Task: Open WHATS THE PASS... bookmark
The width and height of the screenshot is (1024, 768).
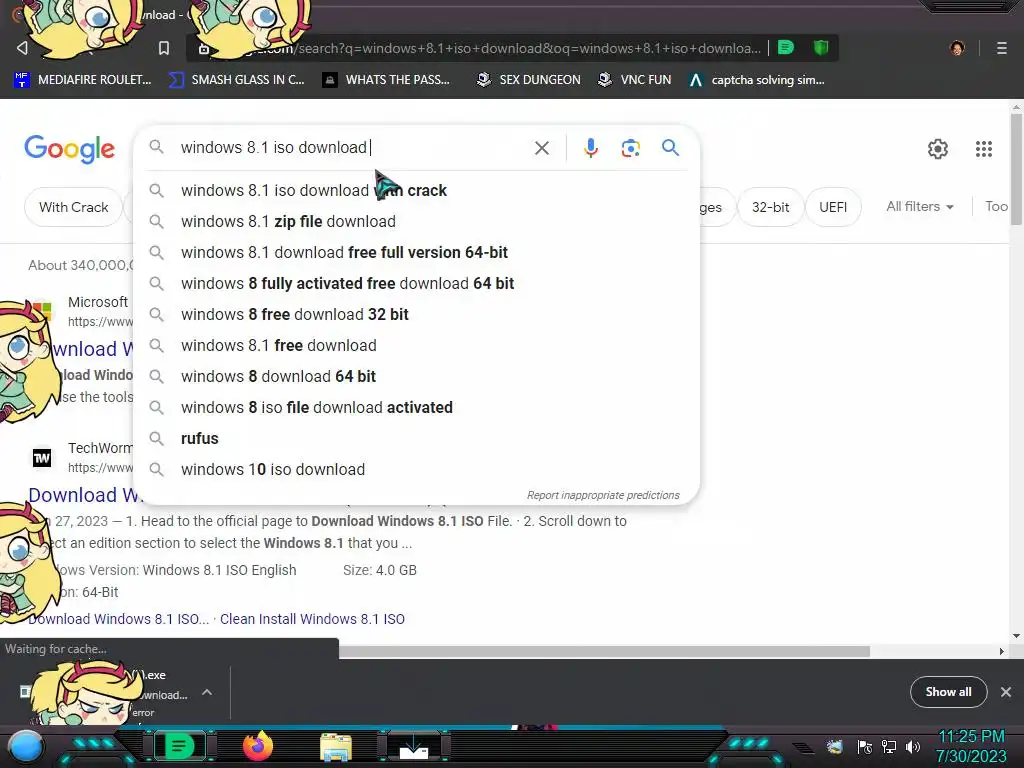Action: coord(387,80)
